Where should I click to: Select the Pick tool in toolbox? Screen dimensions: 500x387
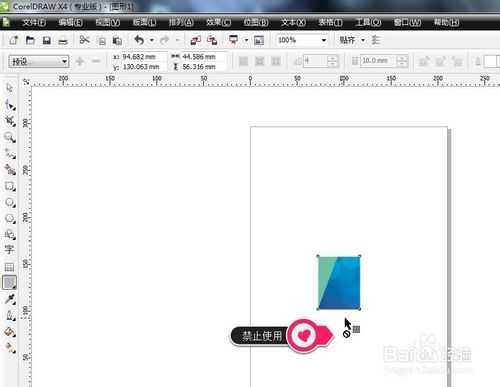pos(10,88)
